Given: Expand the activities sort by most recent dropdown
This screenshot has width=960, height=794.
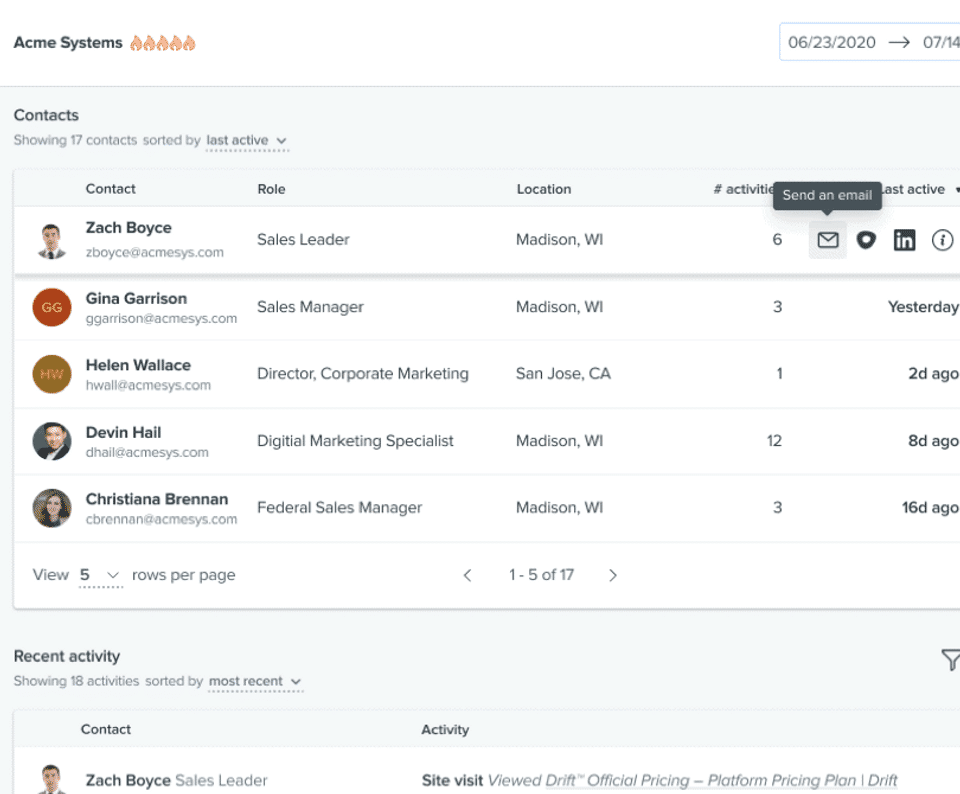Looking at the screenshot, I should pos(255,681).
